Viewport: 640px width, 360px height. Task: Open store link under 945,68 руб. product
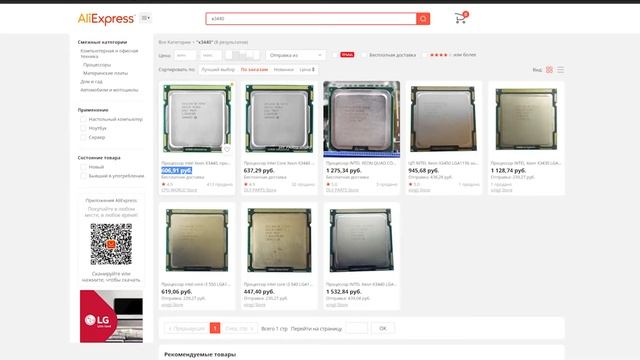419,190
